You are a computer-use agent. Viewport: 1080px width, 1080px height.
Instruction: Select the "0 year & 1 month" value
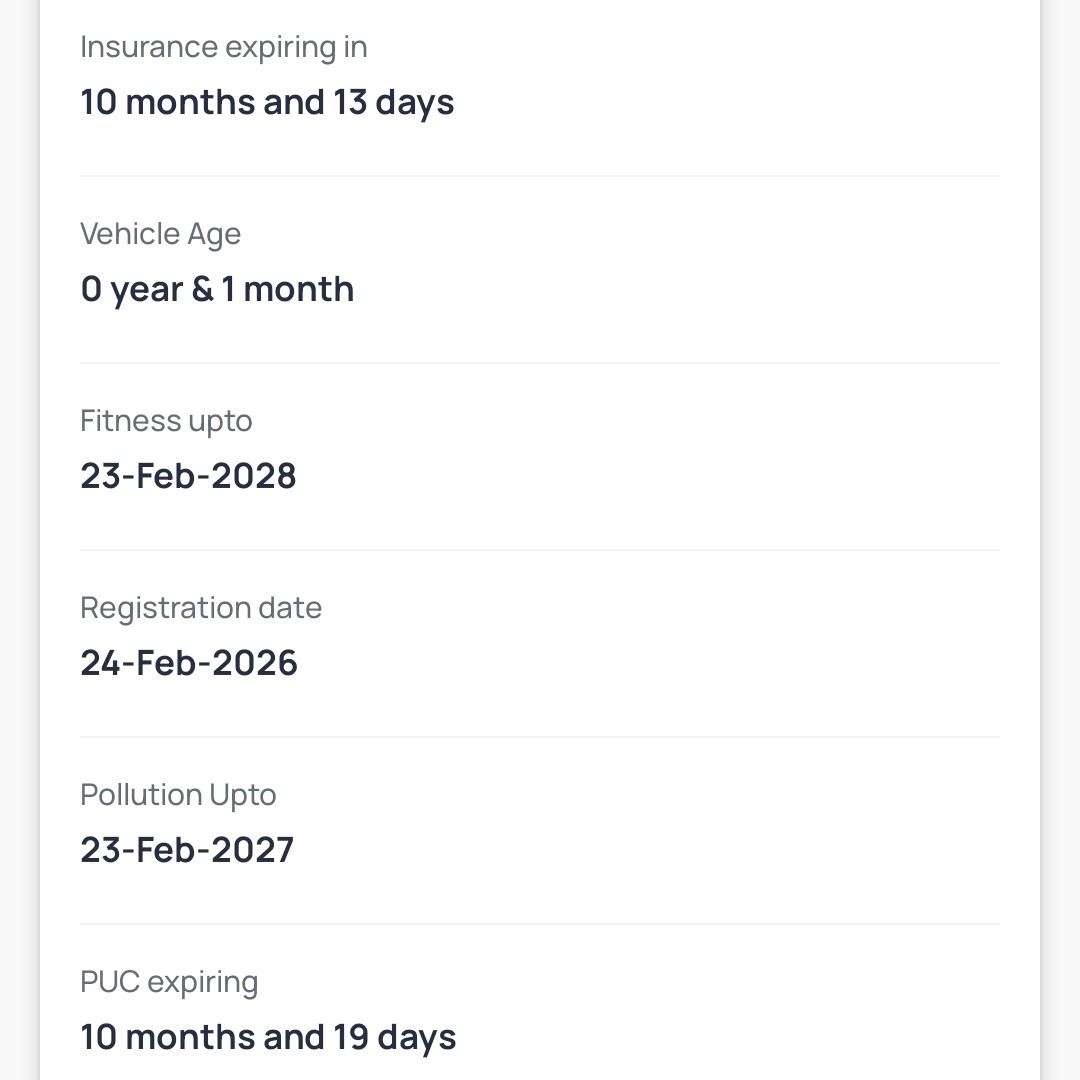217,289
